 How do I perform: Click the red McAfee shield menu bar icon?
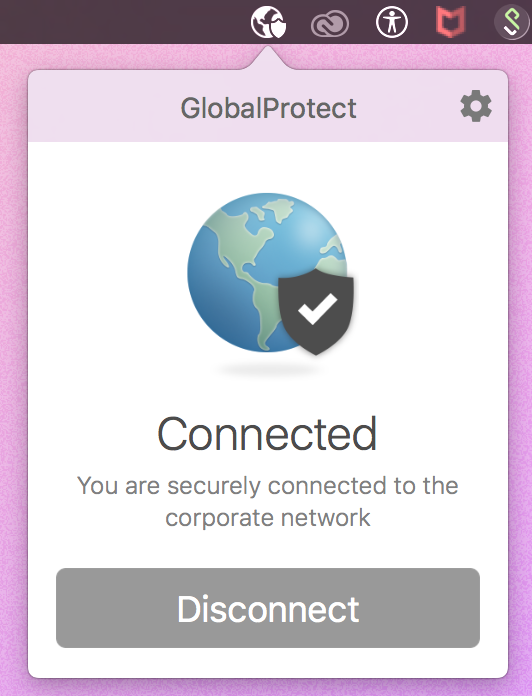pos(451,21)
